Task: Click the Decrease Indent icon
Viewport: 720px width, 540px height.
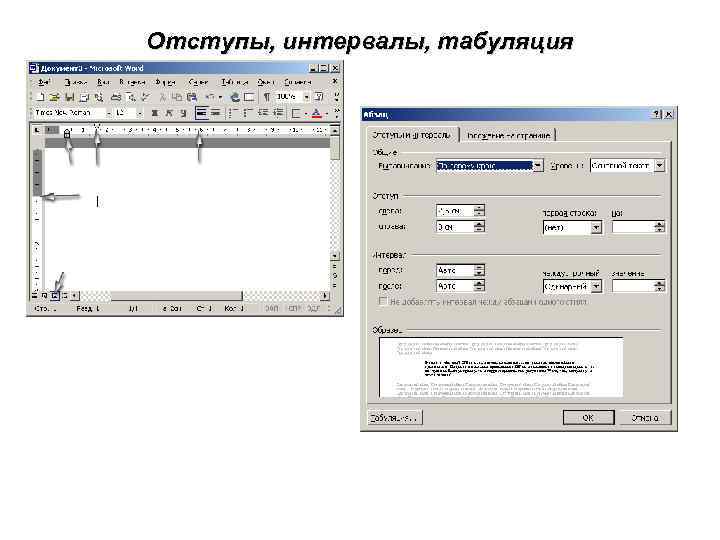Action: (263, 113)
